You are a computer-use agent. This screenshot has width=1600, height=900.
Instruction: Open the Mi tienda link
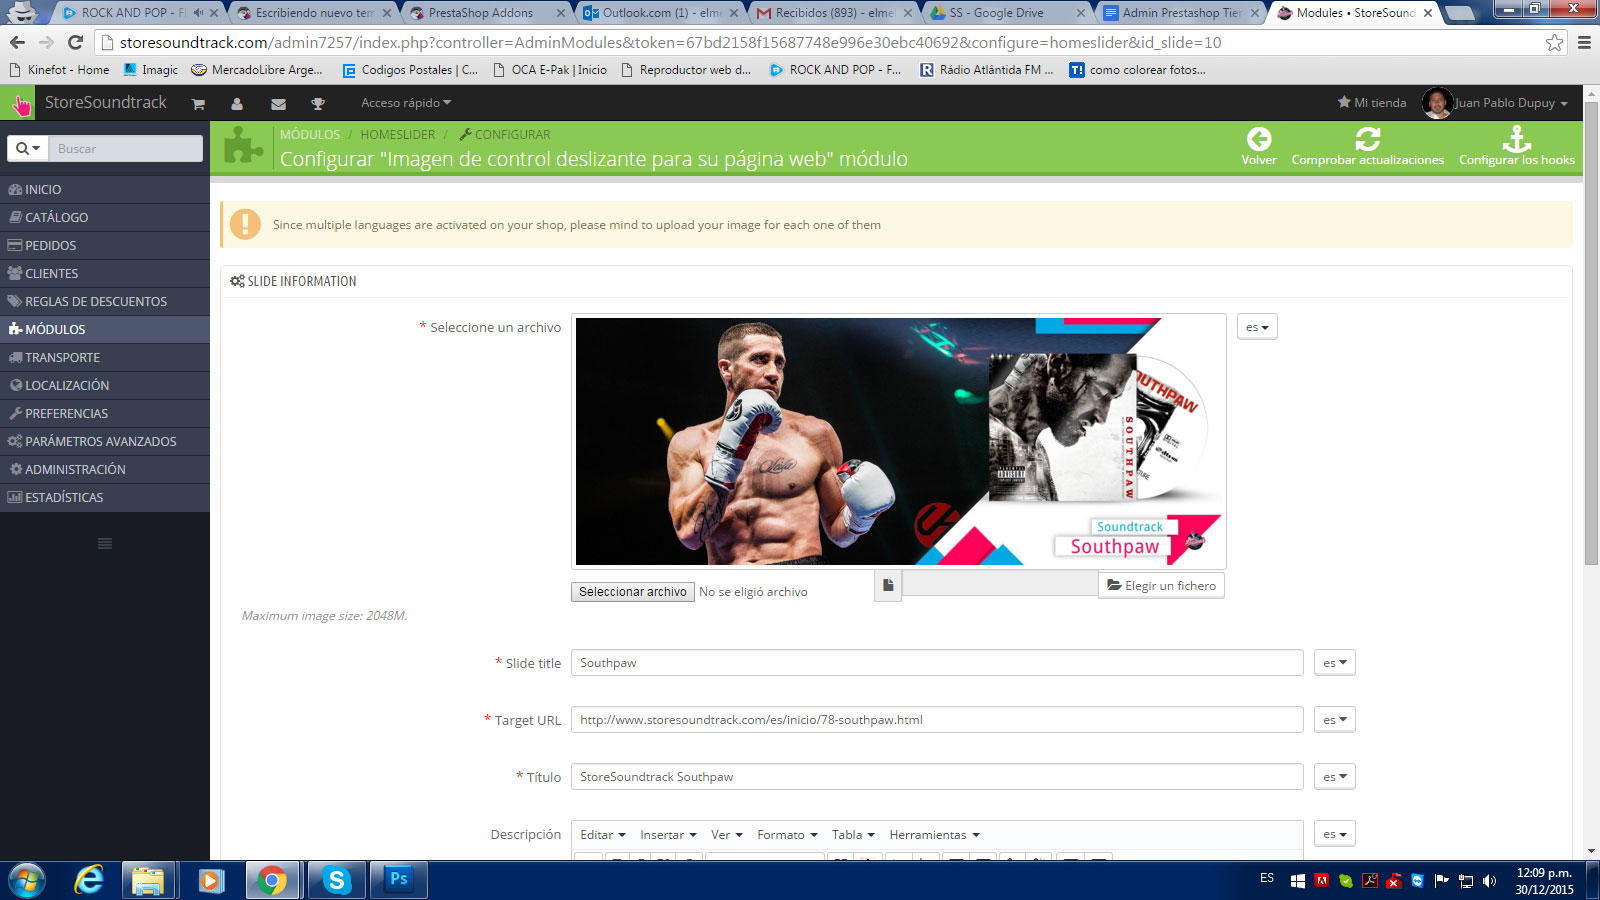[x=1372, y=103]
